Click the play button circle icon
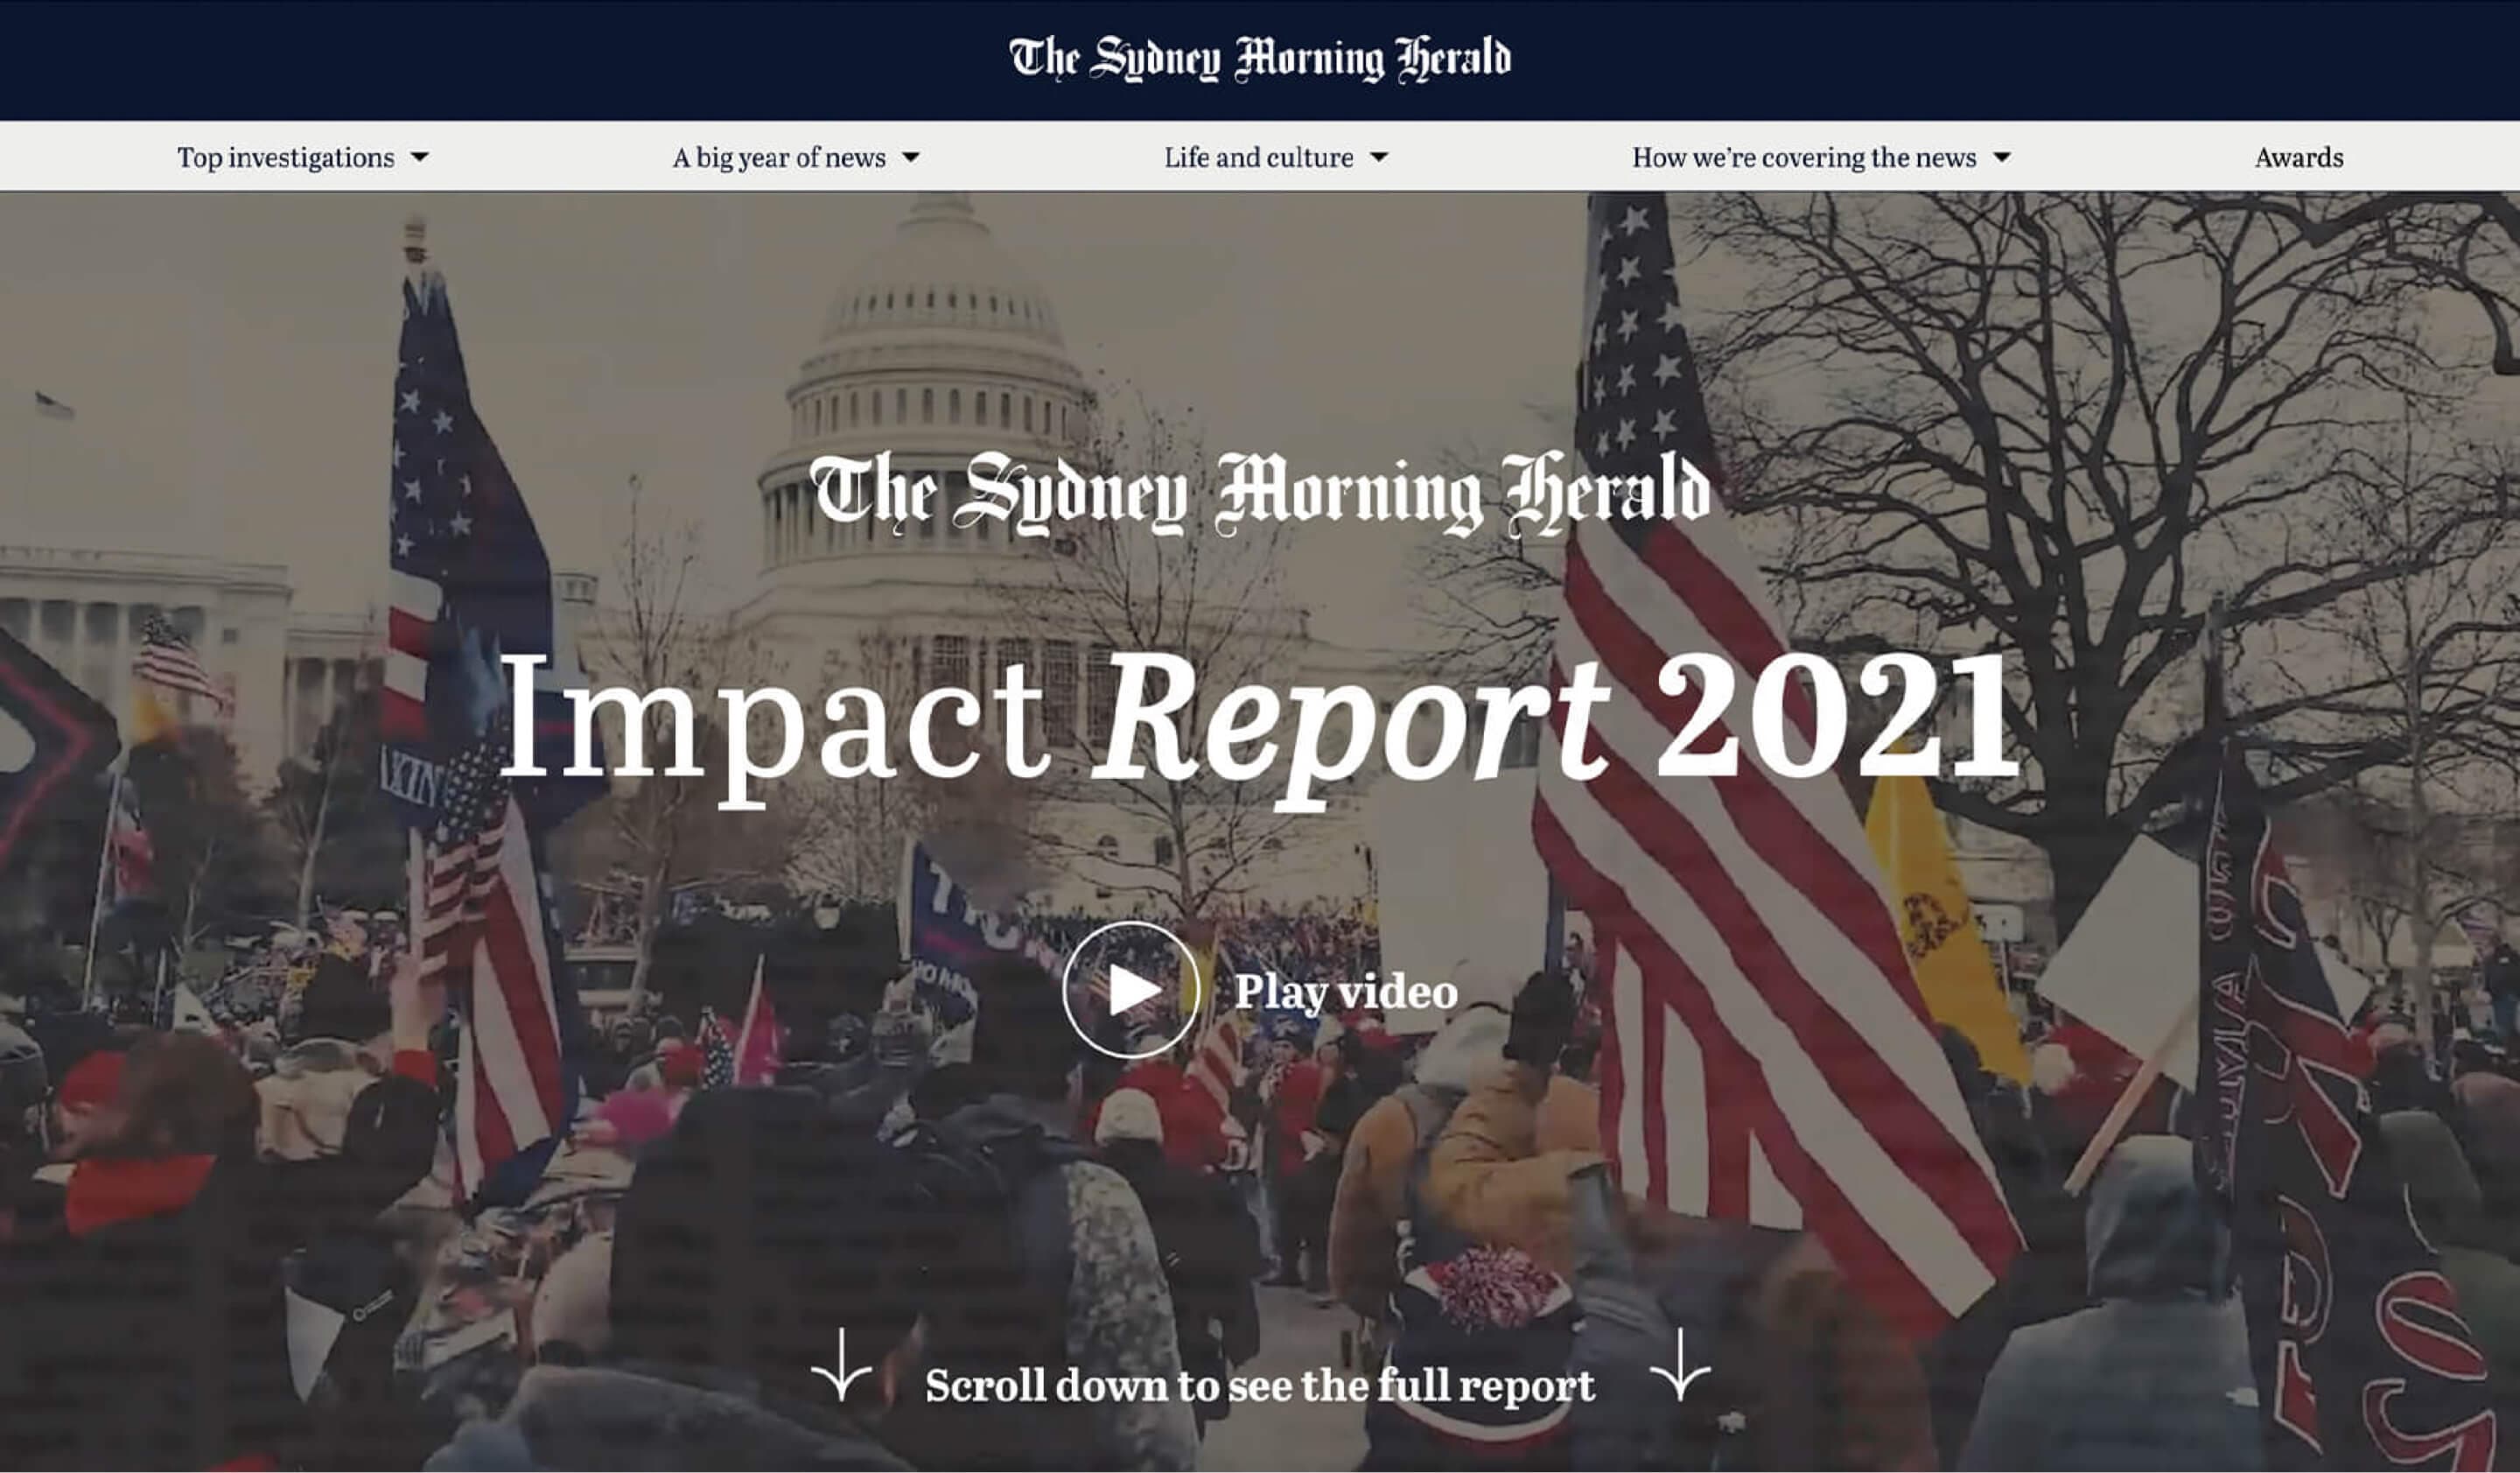Viewport: 2520px width, 1473px height. click(1130, 990)
